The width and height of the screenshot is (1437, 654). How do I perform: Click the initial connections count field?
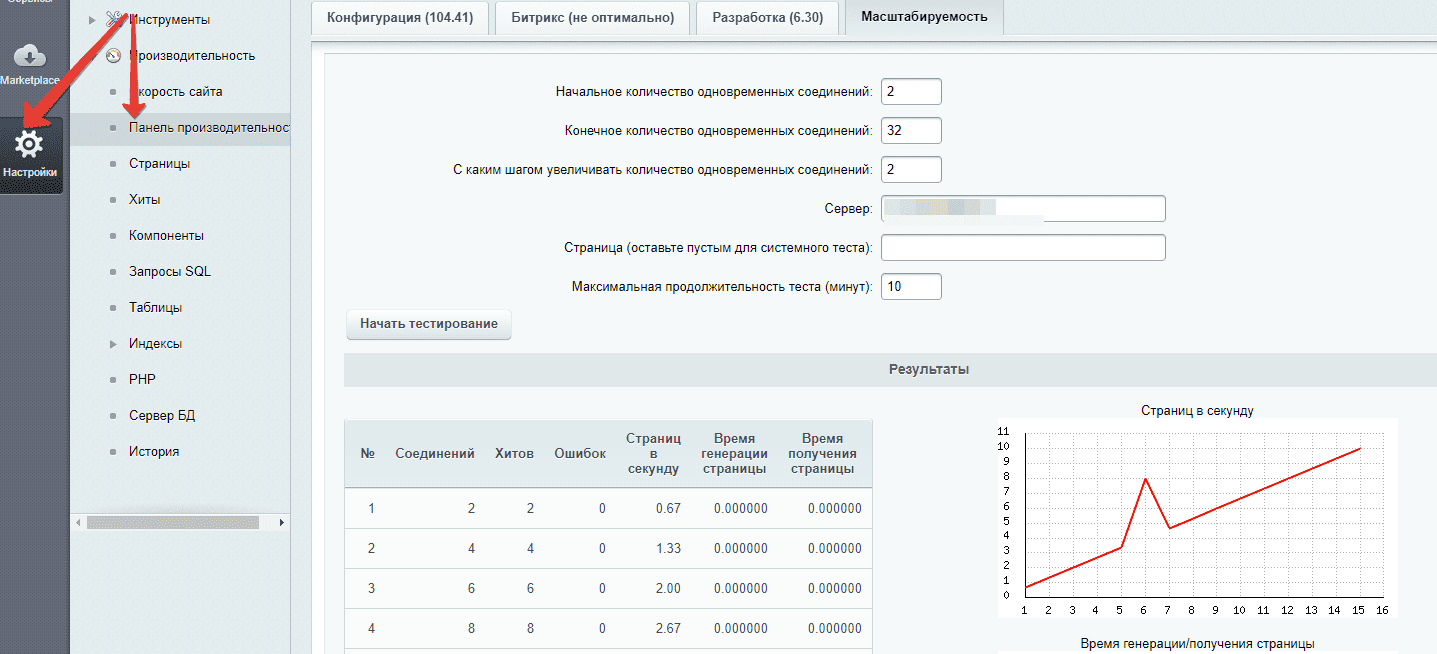[x=911, y=91]
